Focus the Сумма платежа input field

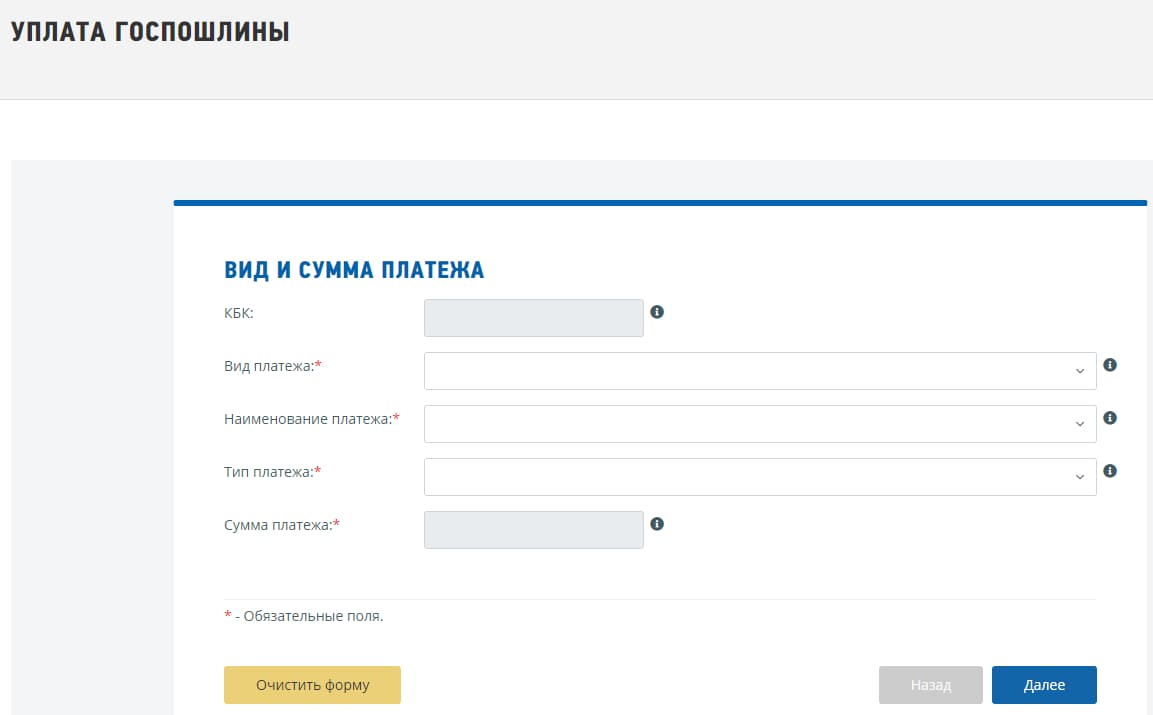click(534, 530)
